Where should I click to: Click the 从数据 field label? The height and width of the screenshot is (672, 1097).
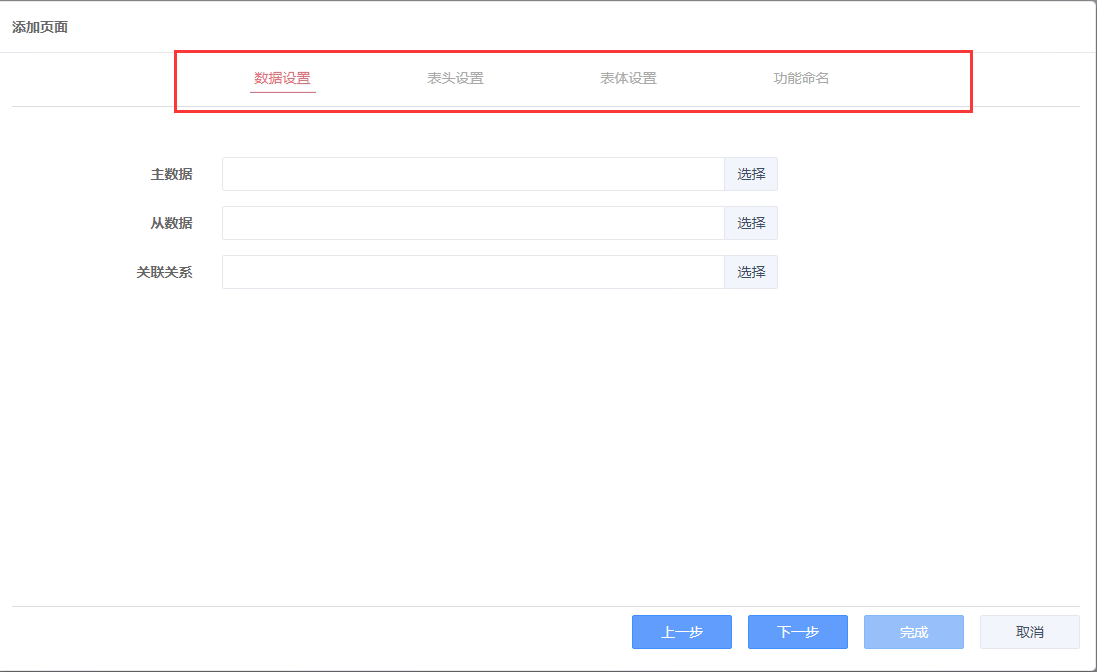tap(171, 223)
